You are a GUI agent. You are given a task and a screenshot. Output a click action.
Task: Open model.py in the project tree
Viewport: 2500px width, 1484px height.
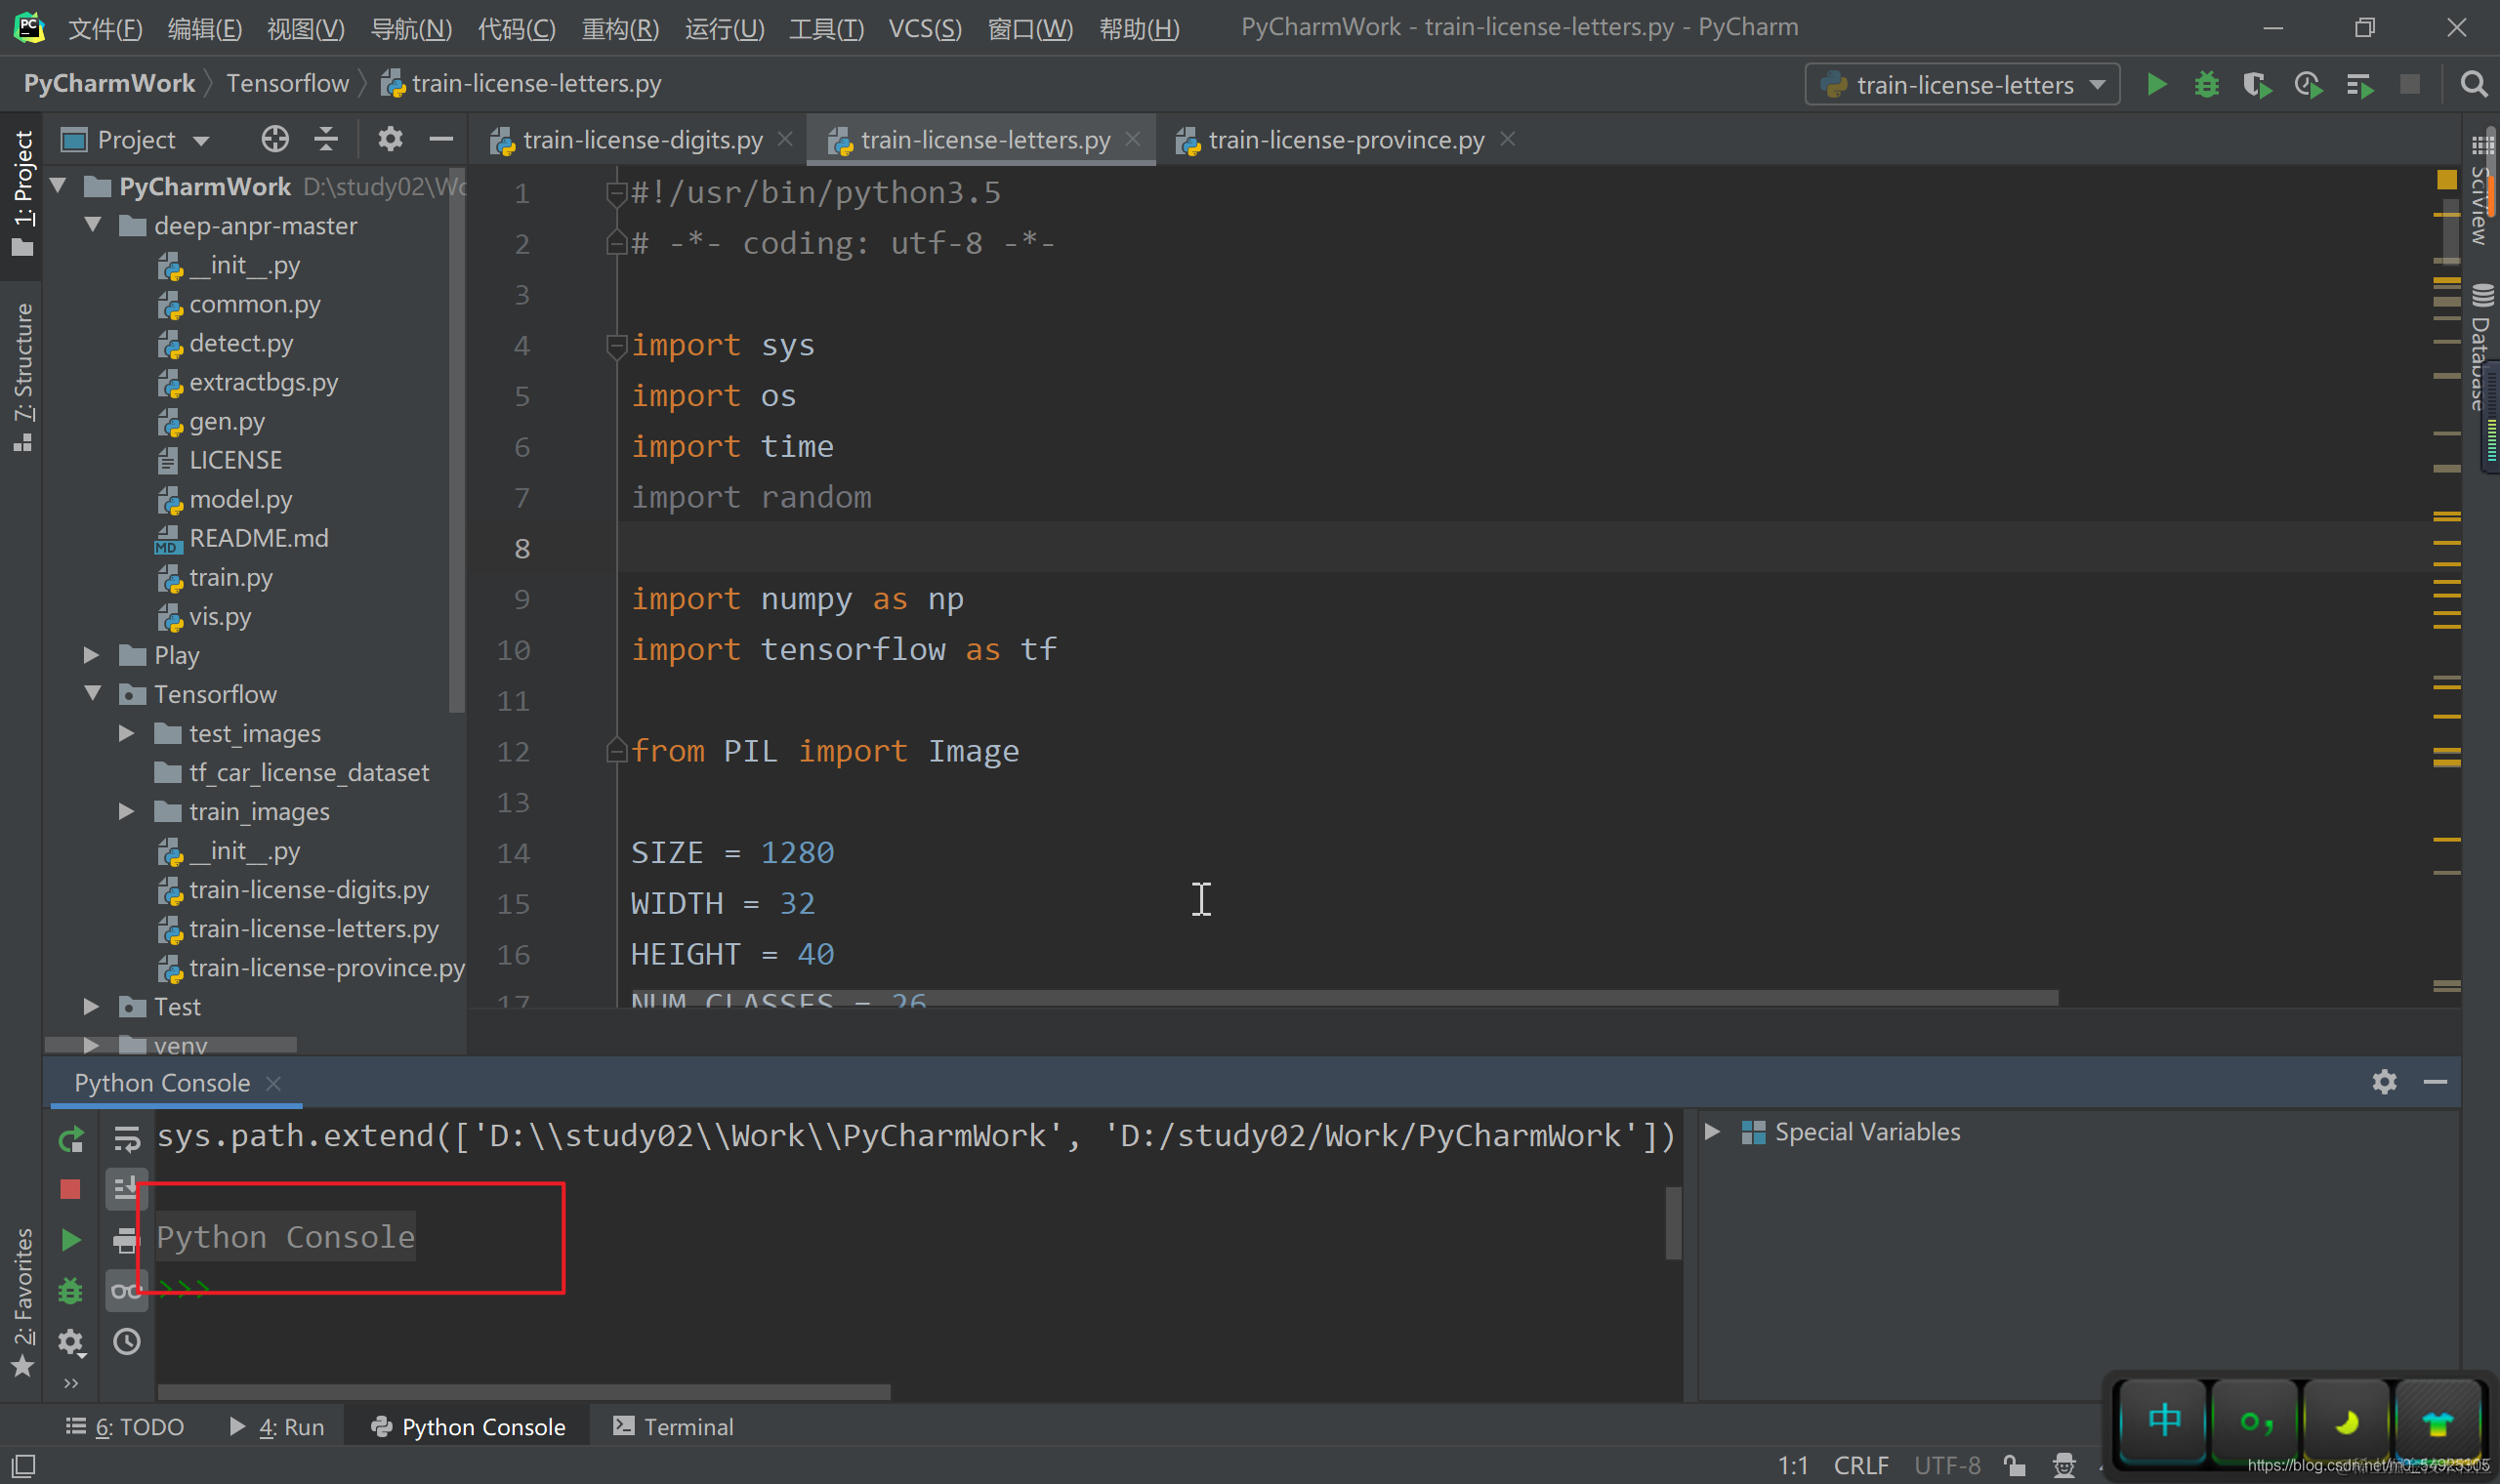coord(240,499)
